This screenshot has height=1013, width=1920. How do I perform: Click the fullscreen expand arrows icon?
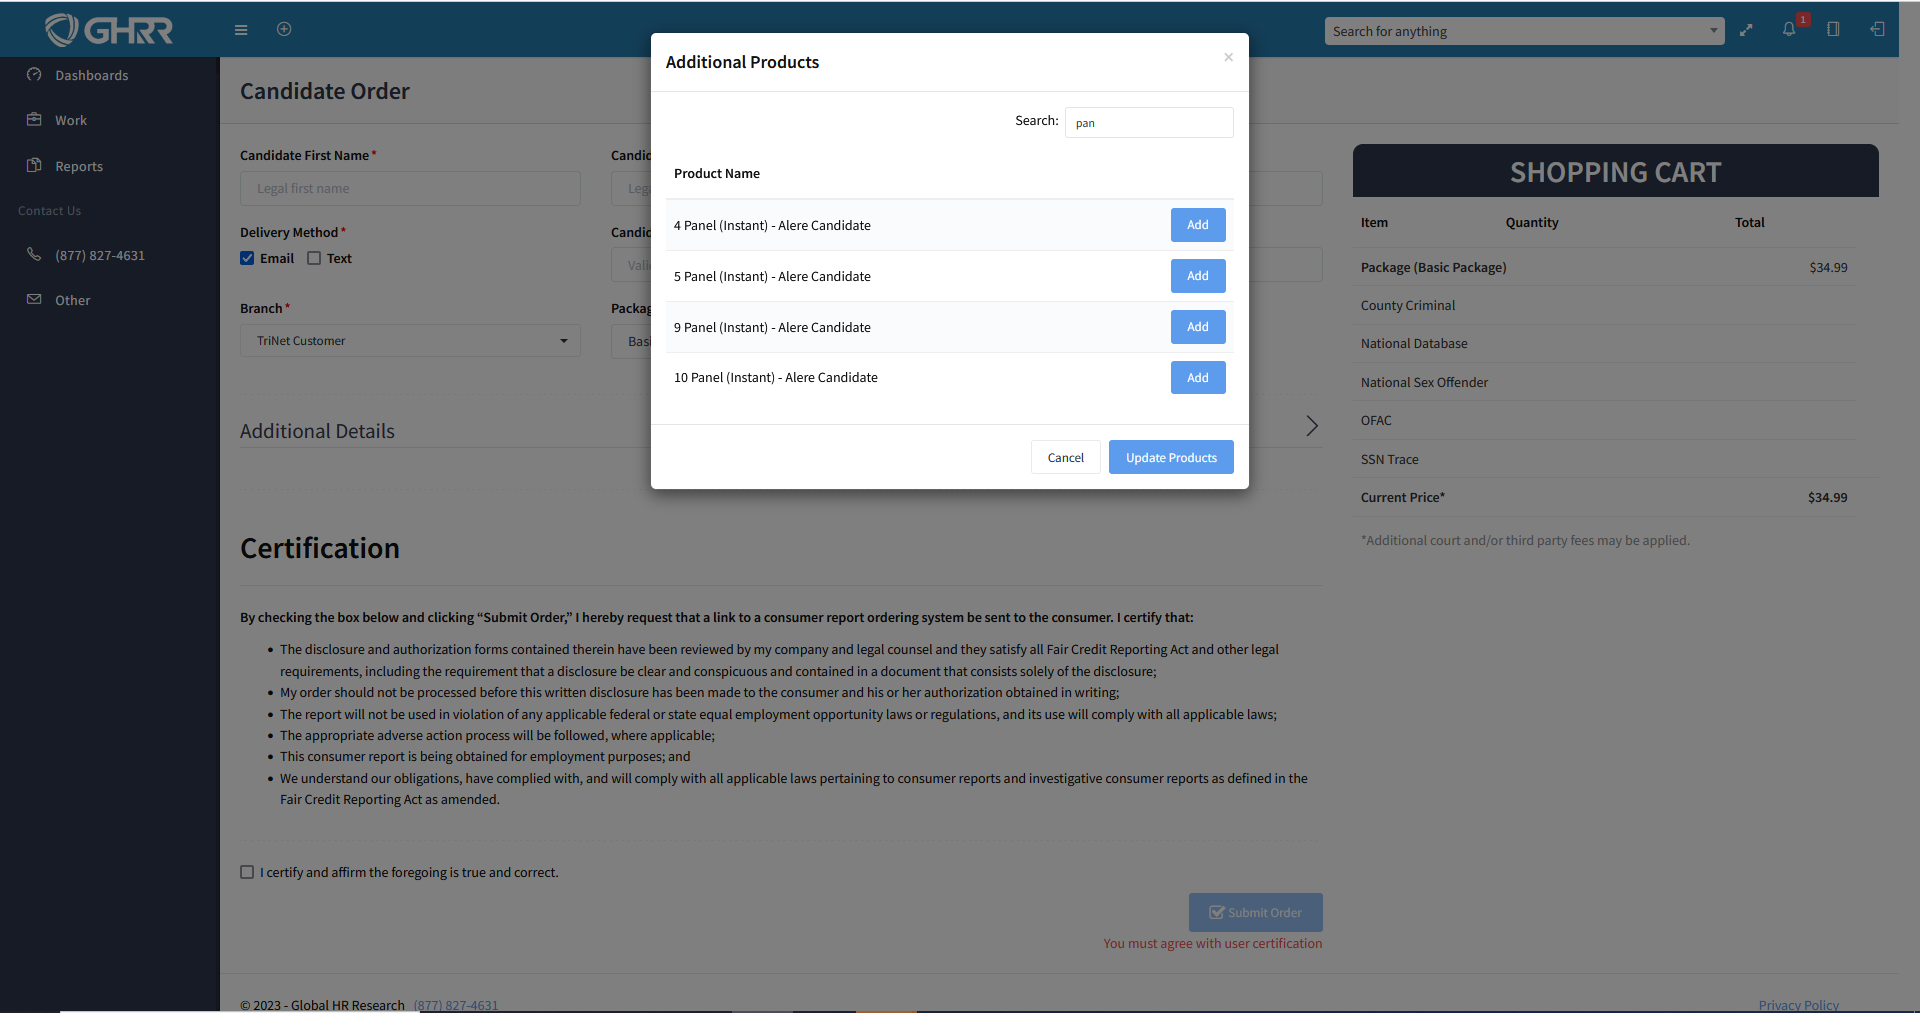1746,30
